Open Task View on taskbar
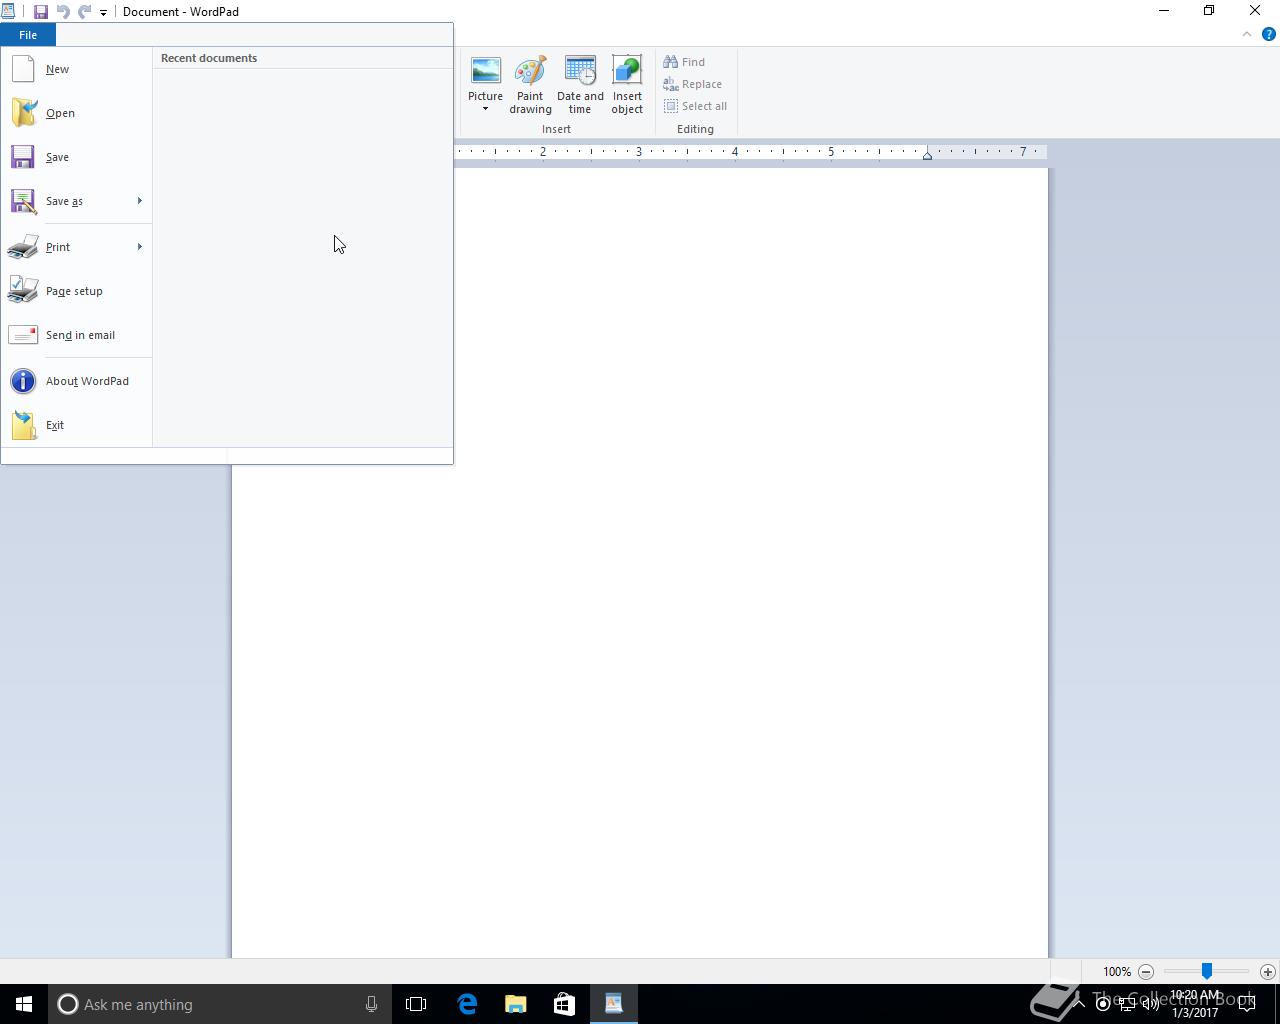The width and height of the screenshot is (1280, 1024). click(x=416, y=1004)
